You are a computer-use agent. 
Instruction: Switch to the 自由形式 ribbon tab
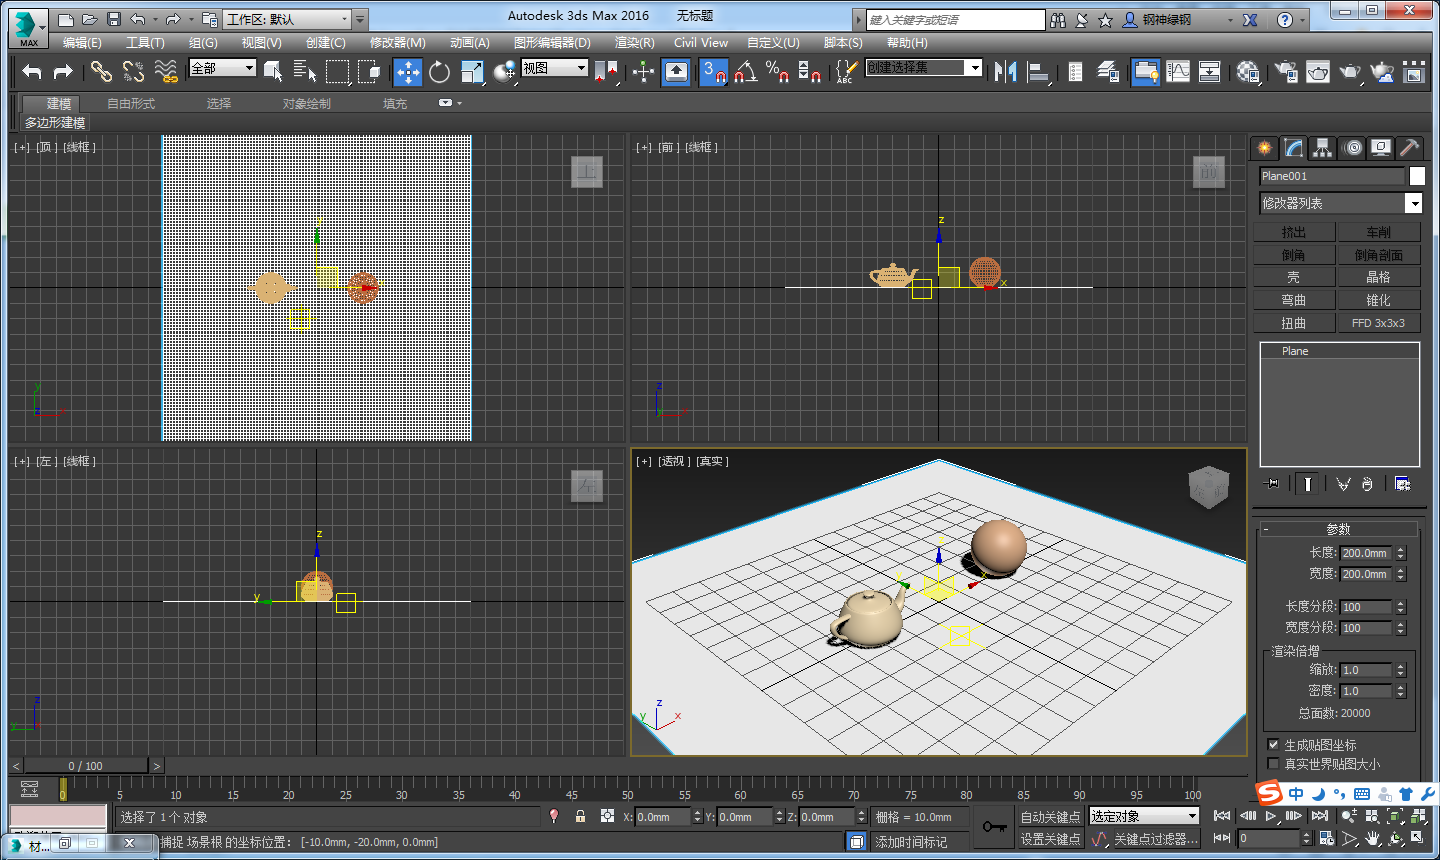point(131,104)
